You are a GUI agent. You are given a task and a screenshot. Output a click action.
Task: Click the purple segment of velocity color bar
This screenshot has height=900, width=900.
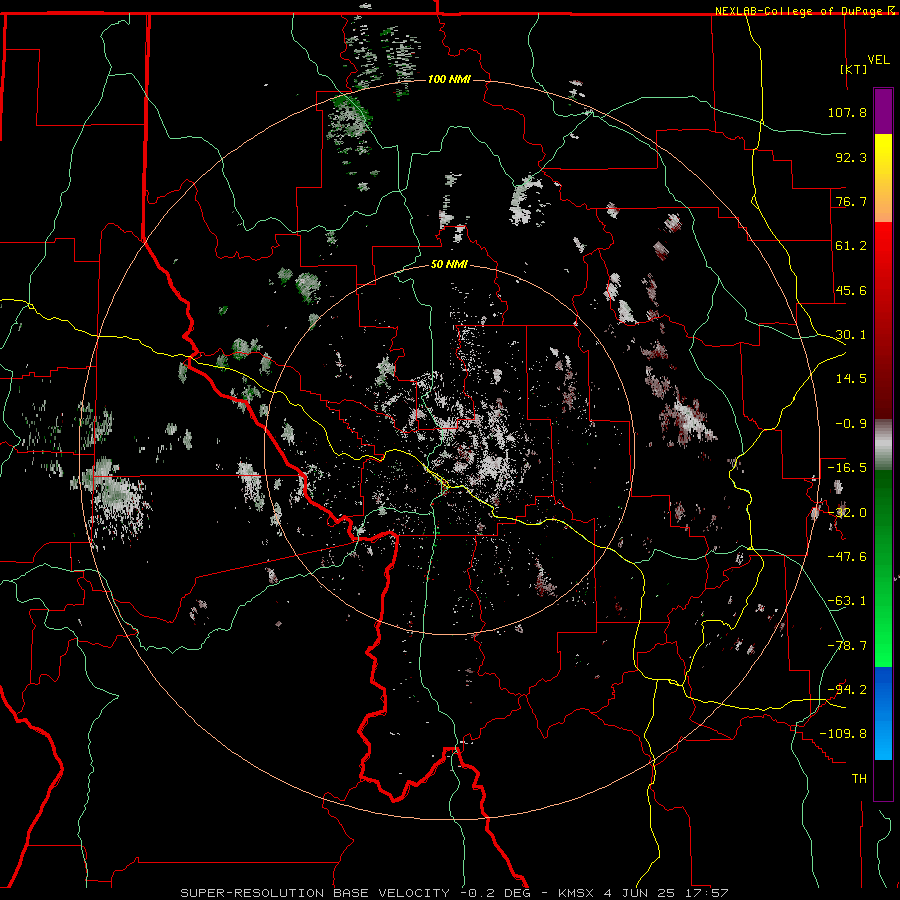tap(883, 111)
